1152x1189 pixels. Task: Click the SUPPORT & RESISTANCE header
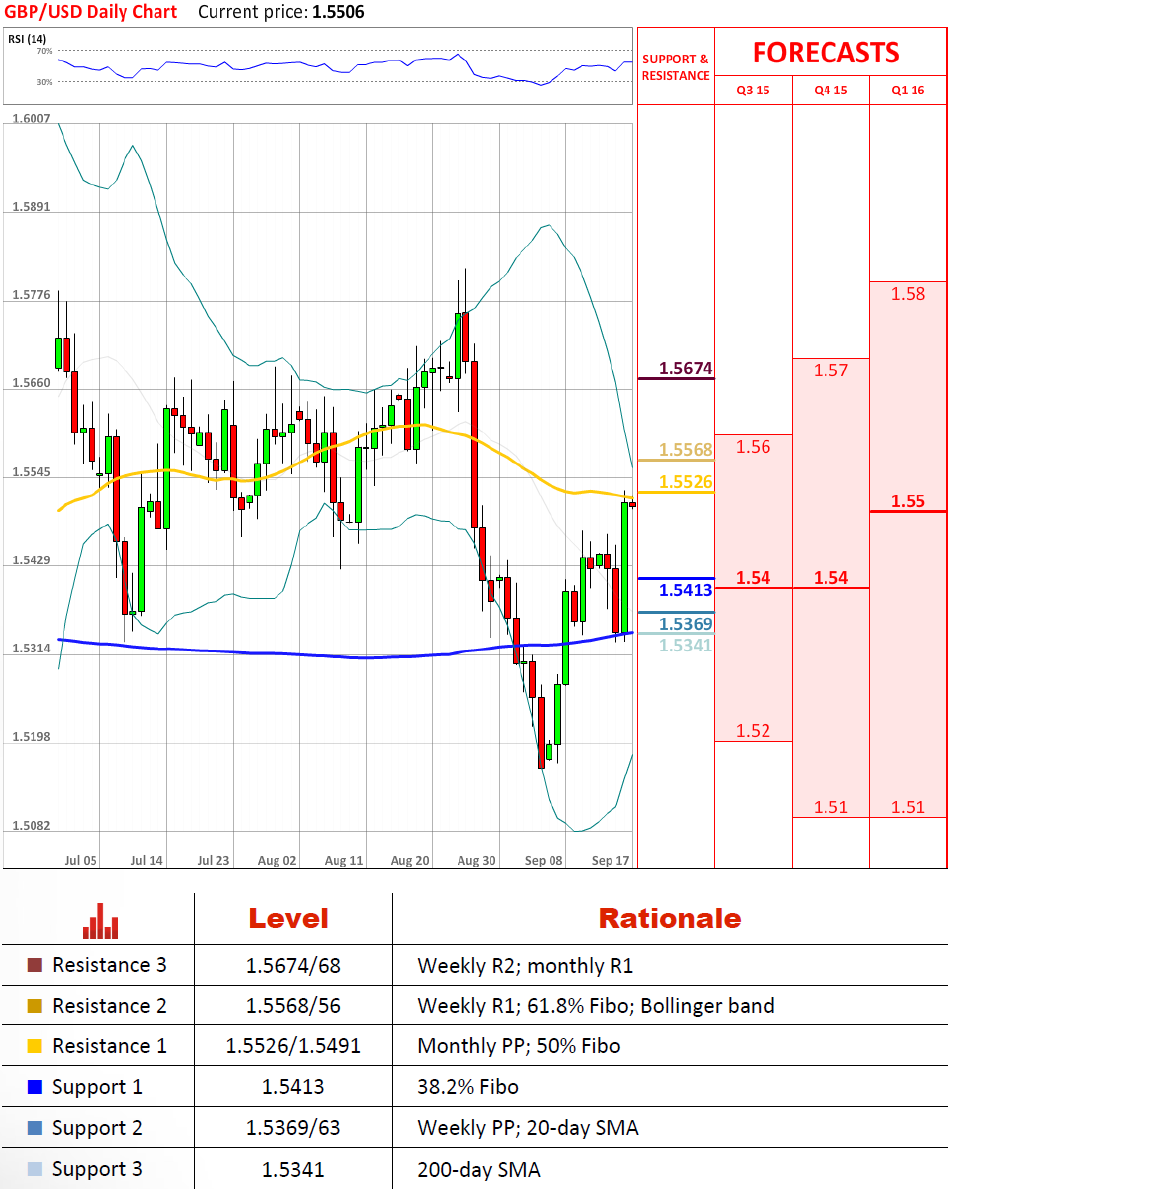click(676, 67)
